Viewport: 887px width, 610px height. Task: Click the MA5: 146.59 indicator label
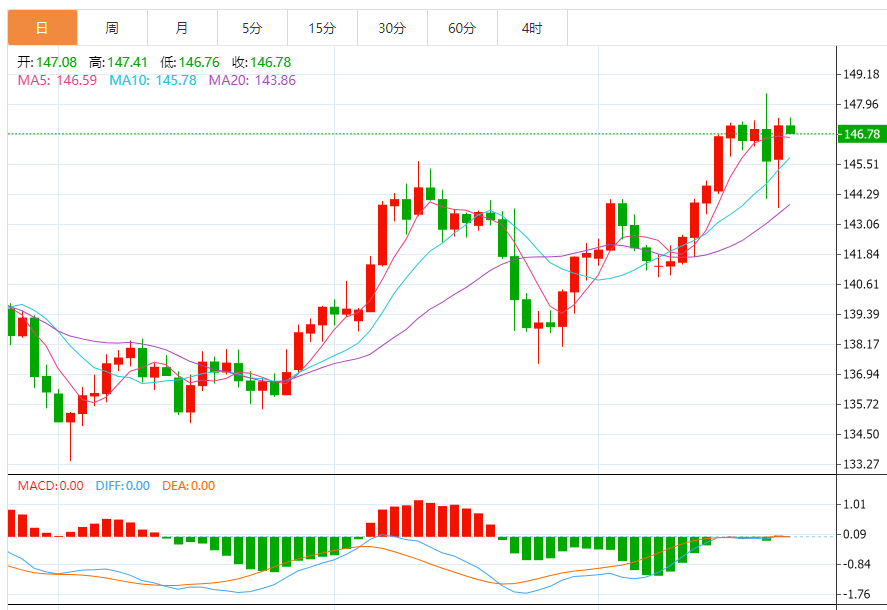(x=57, y=80)
